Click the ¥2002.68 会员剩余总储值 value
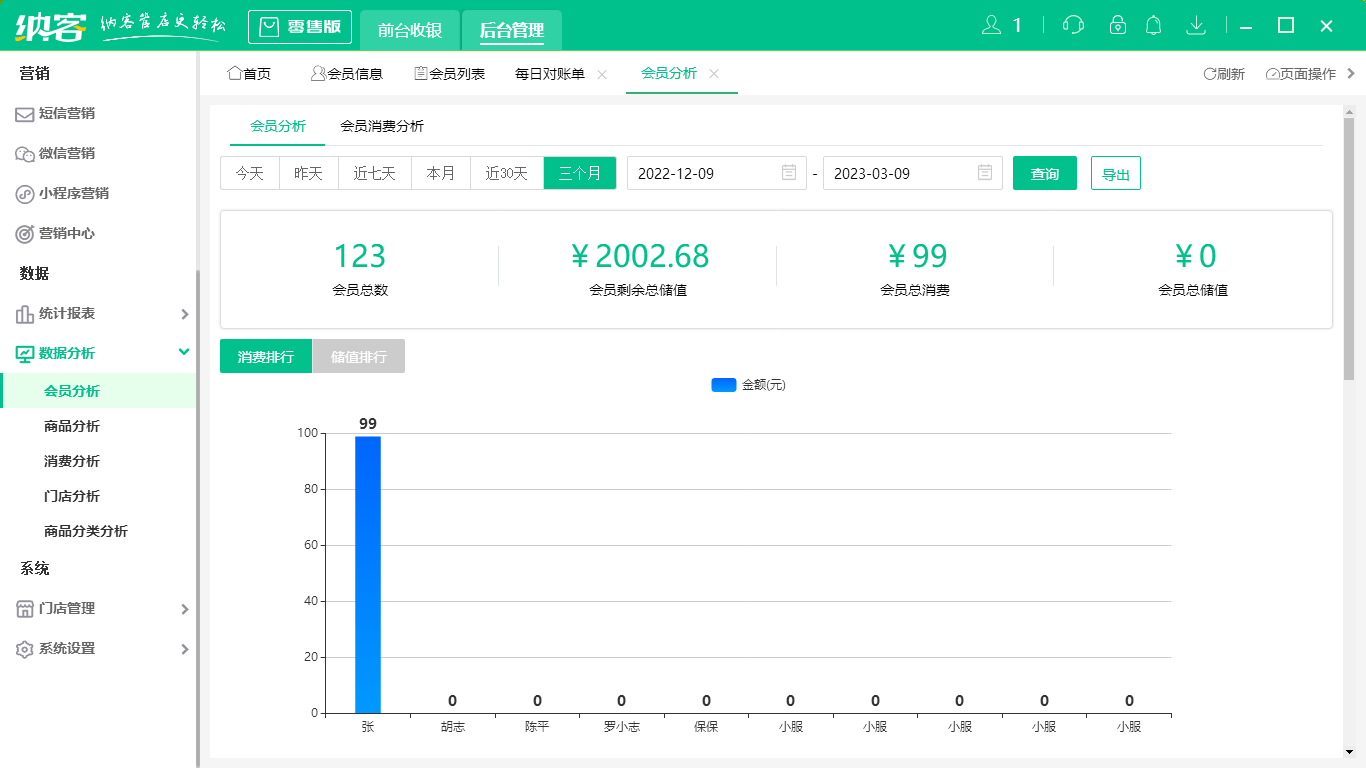 click(x=639, y=257)
